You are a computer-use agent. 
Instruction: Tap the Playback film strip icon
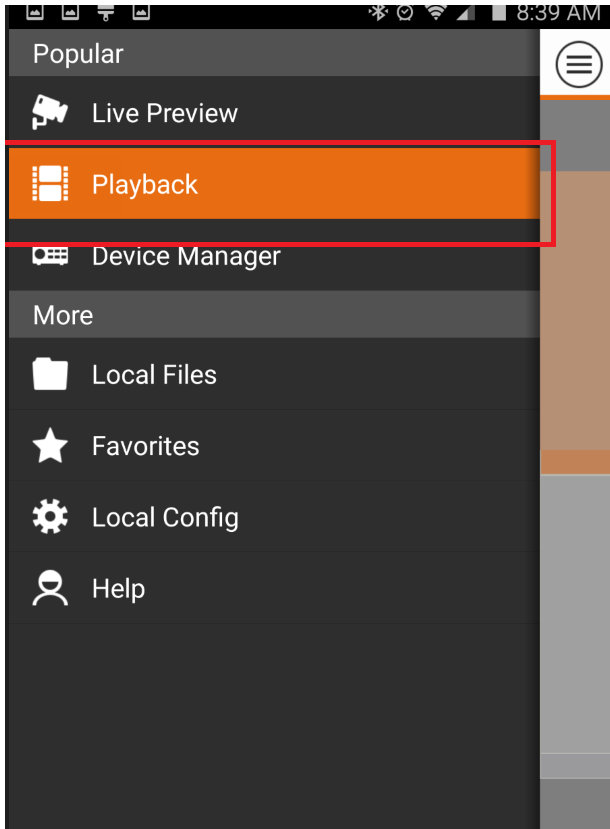50,184
